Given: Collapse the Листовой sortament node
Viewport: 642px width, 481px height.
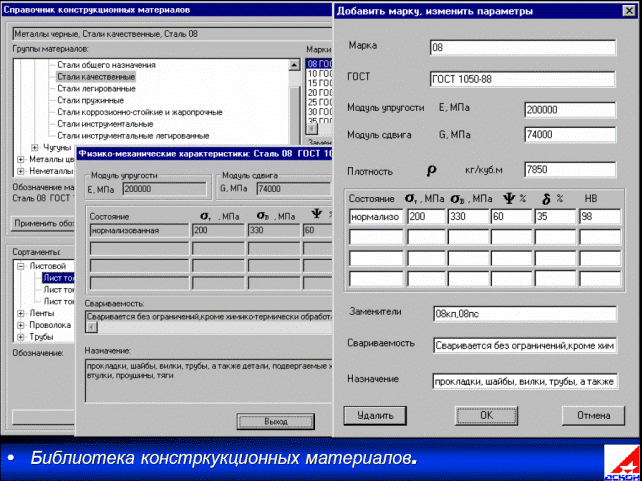Looking at the screenshot, I should 21,266.
